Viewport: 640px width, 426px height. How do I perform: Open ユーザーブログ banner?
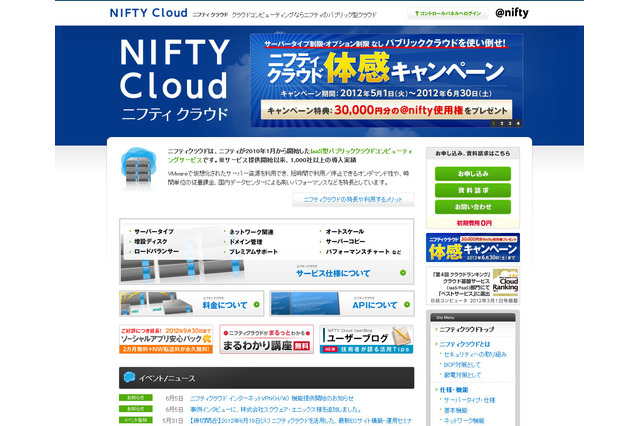(x=367, y=339)
